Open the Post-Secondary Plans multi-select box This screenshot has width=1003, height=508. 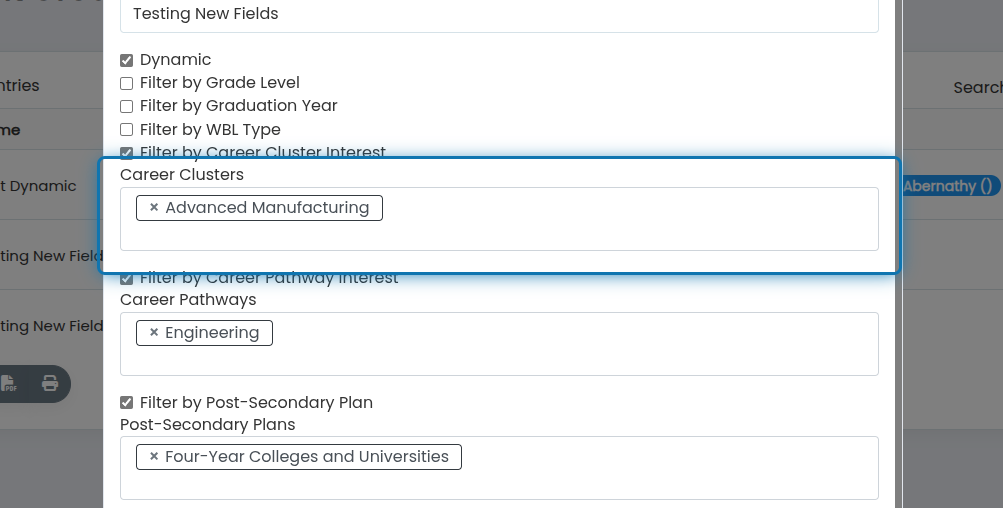coord(499,468)
